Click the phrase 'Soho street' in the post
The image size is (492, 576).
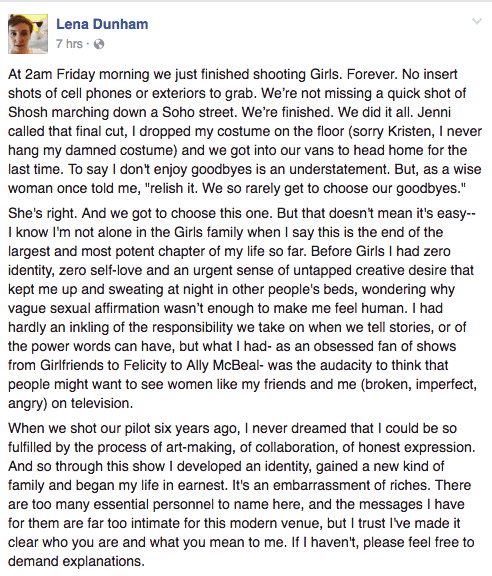point(198,112)
